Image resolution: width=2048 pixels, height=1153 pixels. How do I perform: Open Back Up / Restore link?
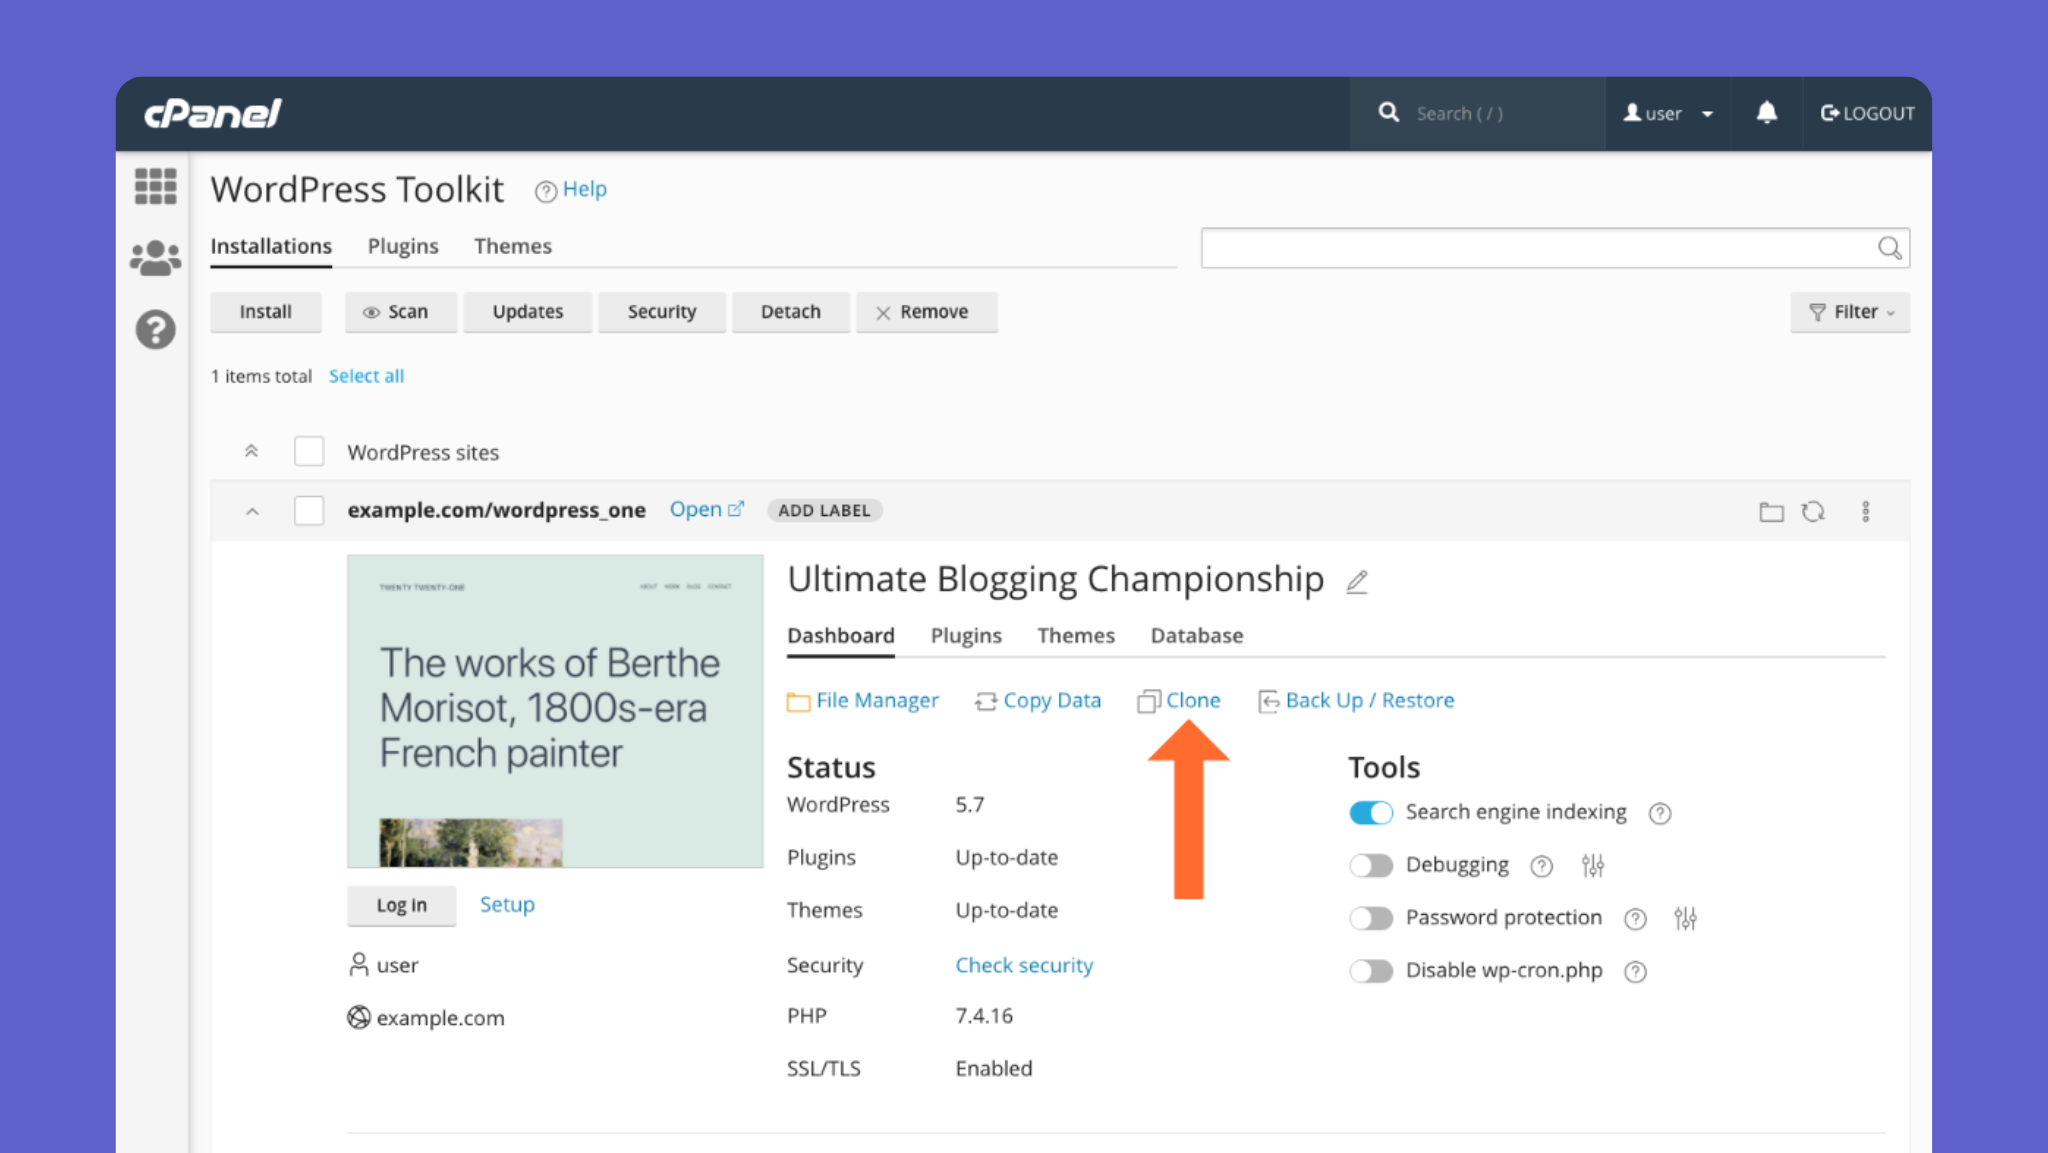[x=1356, y=701]
